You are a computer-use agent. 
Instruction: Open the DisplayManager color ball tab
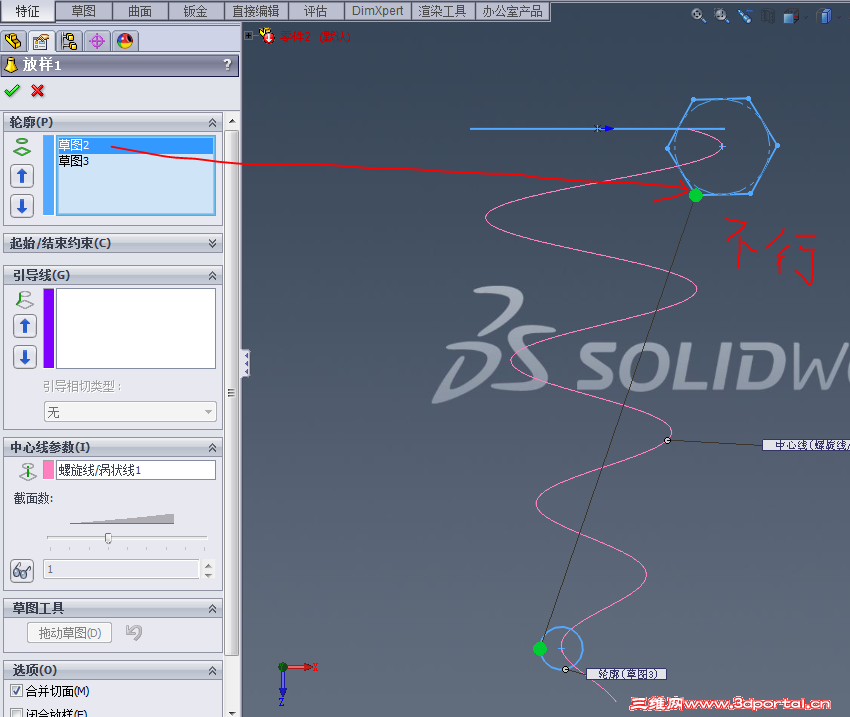coord(125,41)
